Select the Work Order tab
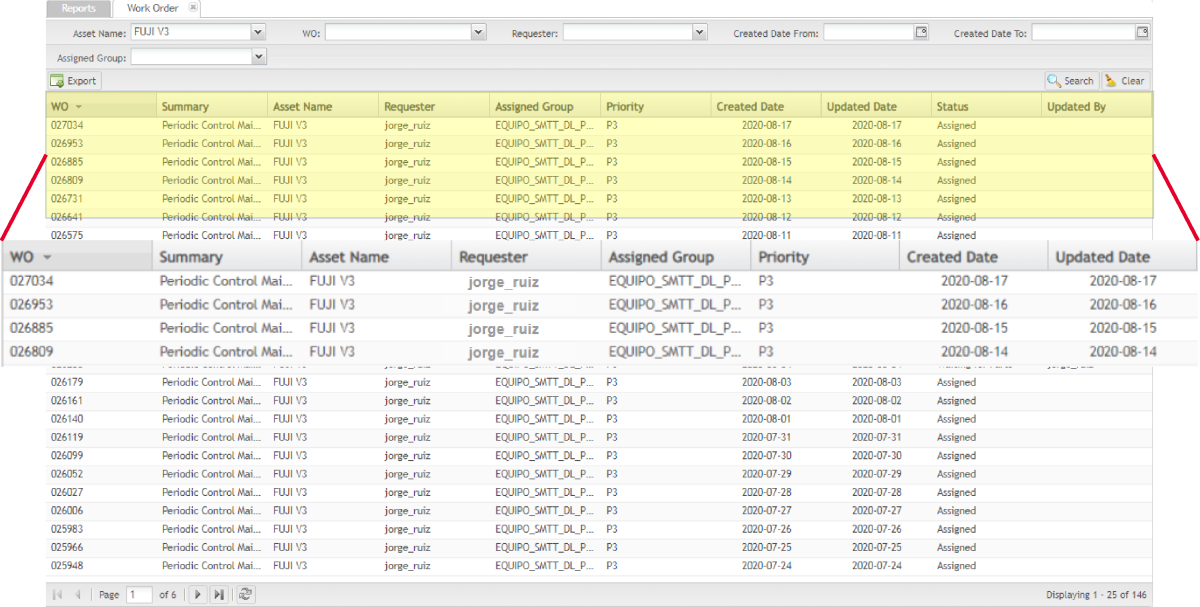The width and height of the screenshot is (1200, 607). (152, 8)
